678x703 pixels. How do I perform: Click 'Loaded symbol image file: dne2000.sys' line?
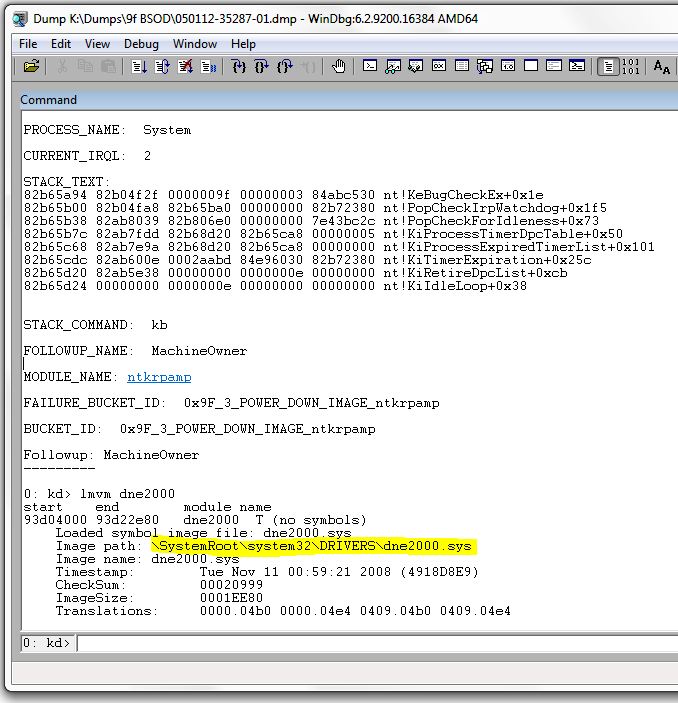point(204,533)
